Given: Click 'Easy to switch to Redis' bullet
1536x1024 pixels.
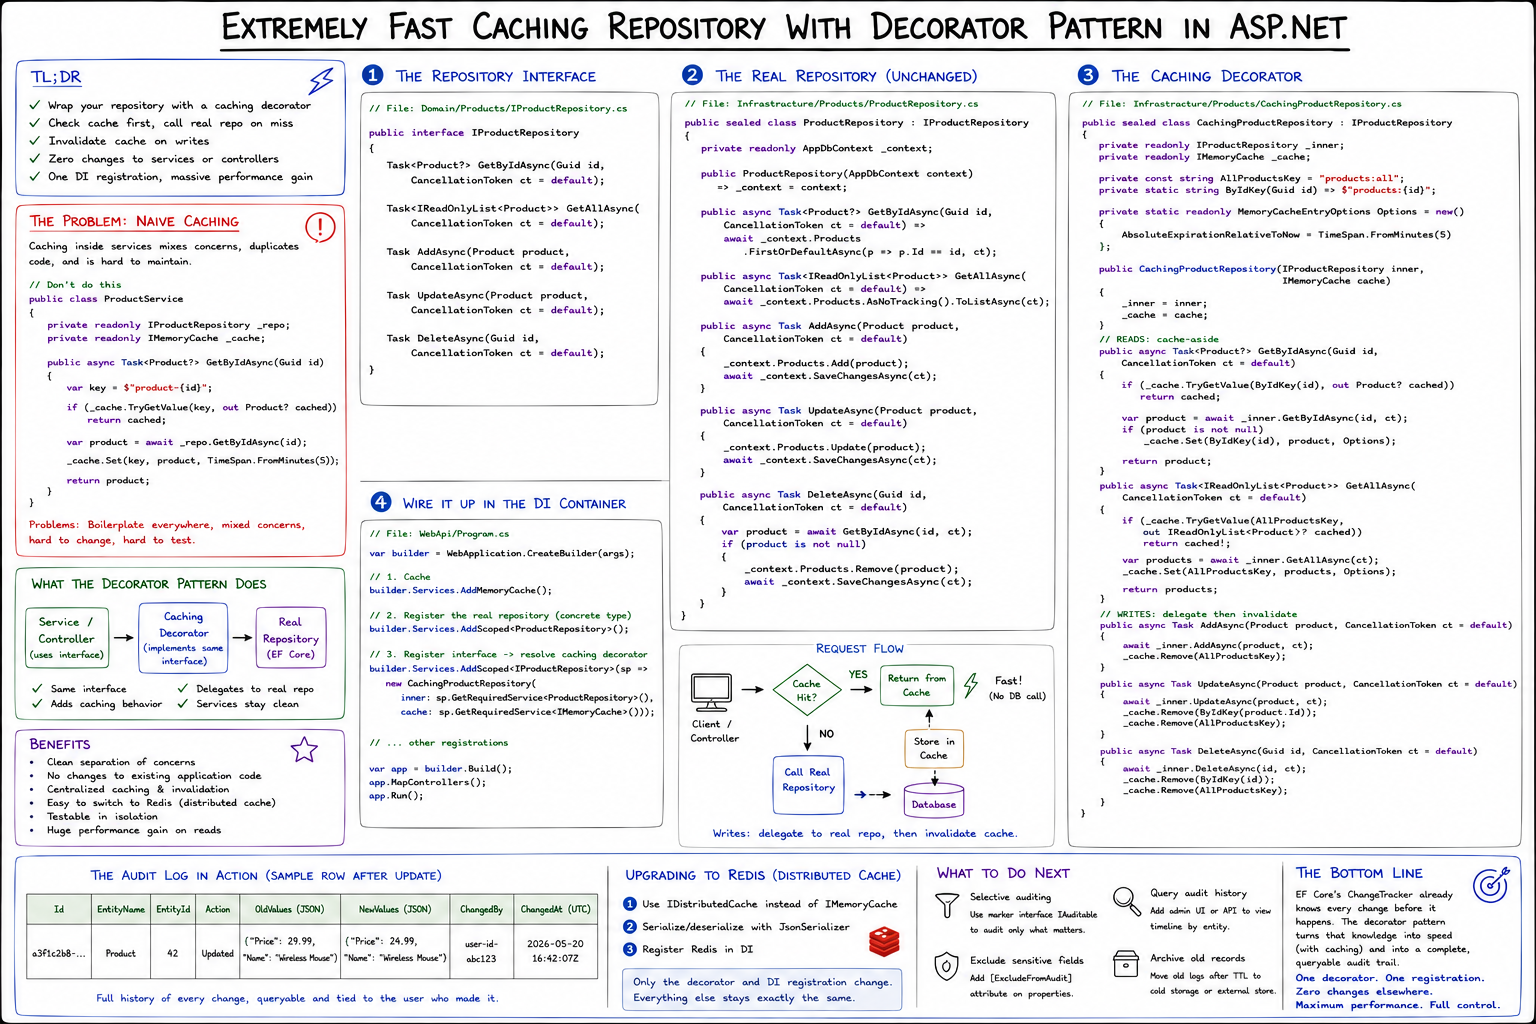Looking at the screenshot, I should [x=160, y=803].
